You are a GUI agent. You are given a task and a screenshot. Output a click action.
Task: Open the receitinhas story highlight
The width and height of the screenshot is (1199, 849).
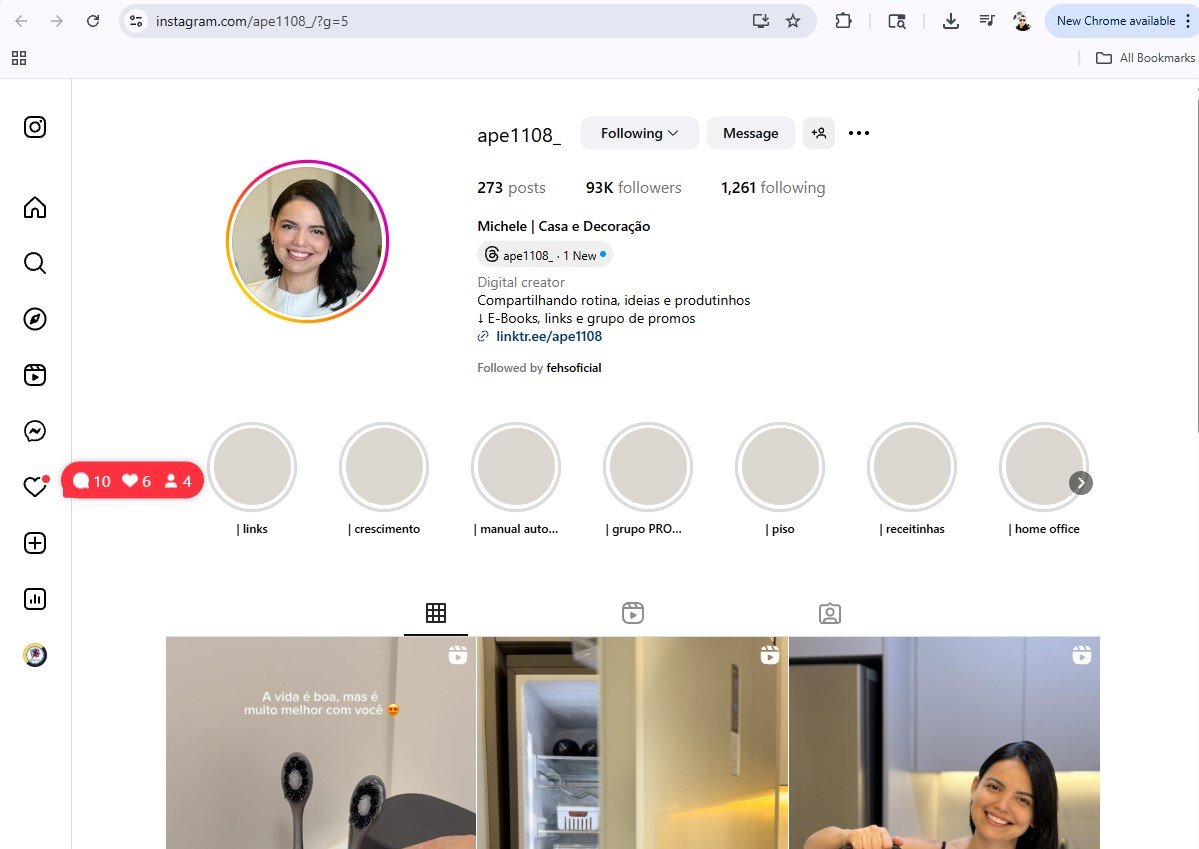[911, 467]
